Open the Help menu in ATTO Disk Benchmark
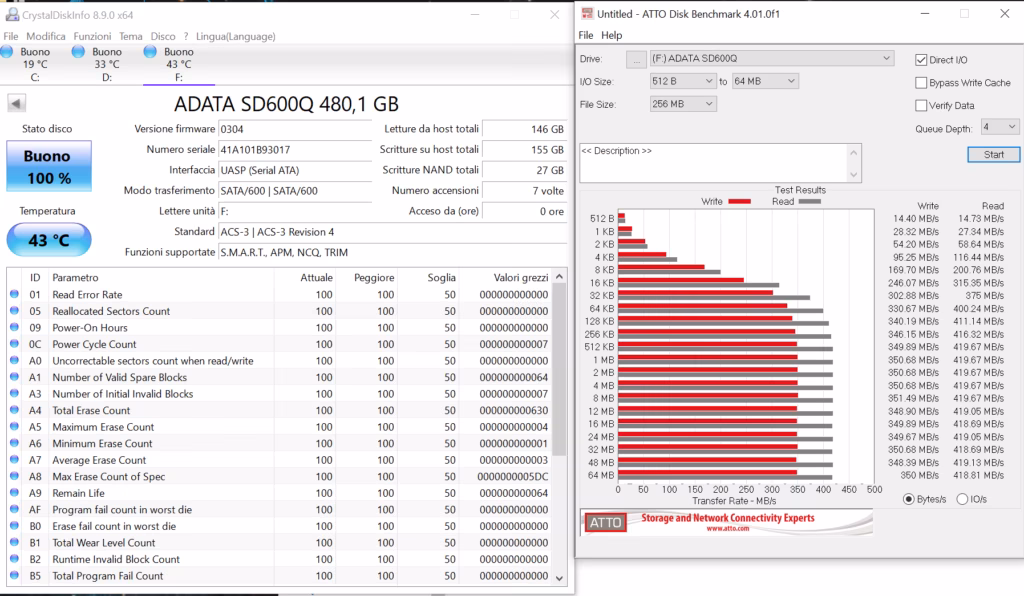The width and height of the screenshot is (1024, 596). pyautogui.click(x=611, y=35)
